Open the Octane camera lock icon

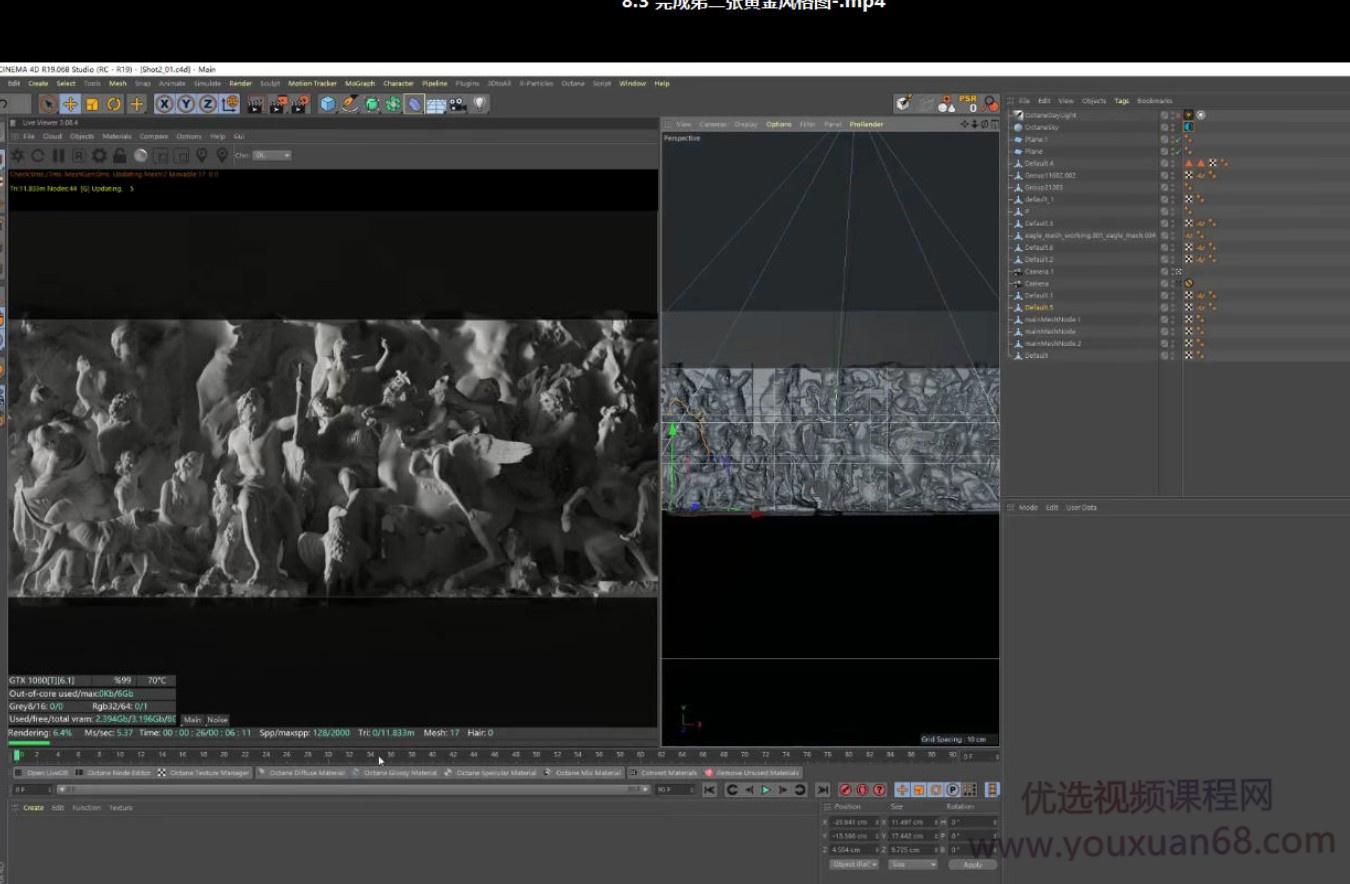point(119,155)
